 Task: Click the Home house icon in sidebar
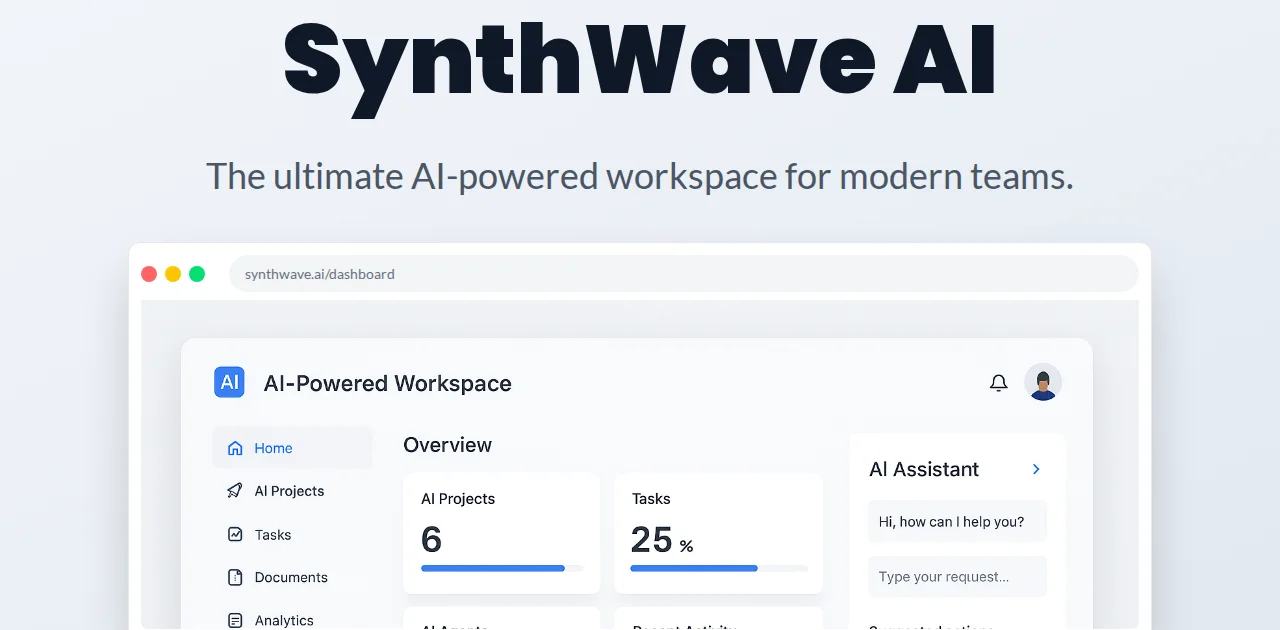coord(235,448)
